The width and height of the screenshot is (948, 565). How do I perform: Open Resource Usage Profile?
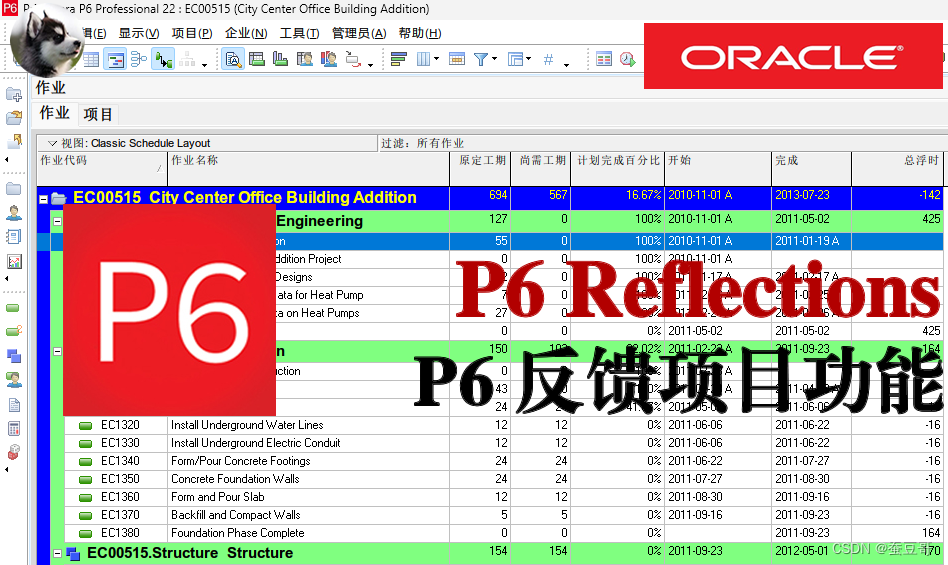click(329, 59)
